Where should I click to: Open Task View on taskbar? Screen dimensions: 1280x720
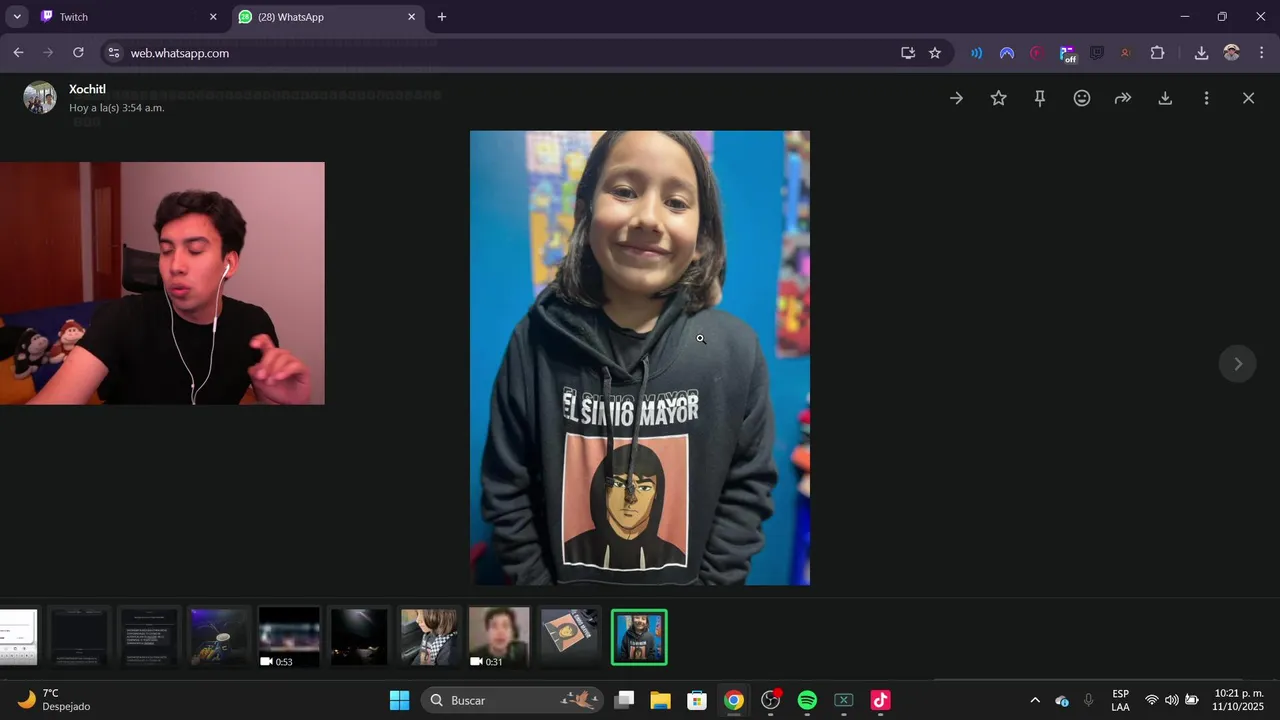(x=624, y=700)
